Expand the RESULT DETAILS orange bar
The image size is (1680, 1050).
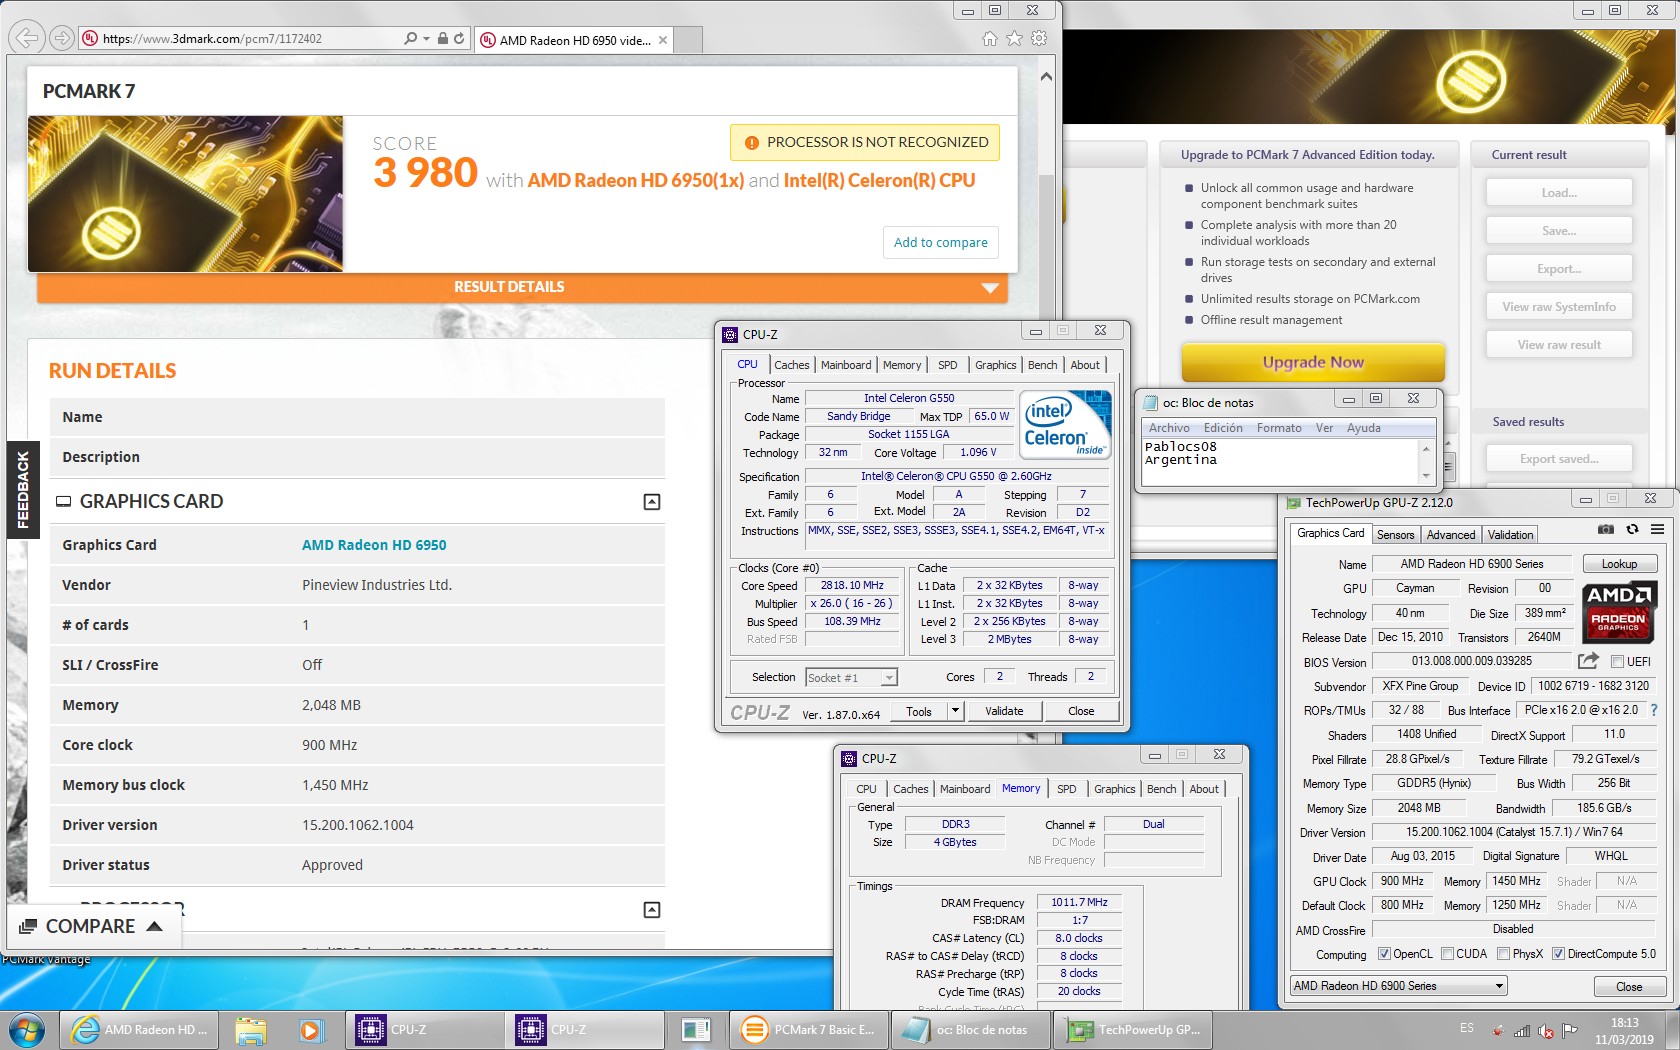pyautogui.click(x=522, y=287)
